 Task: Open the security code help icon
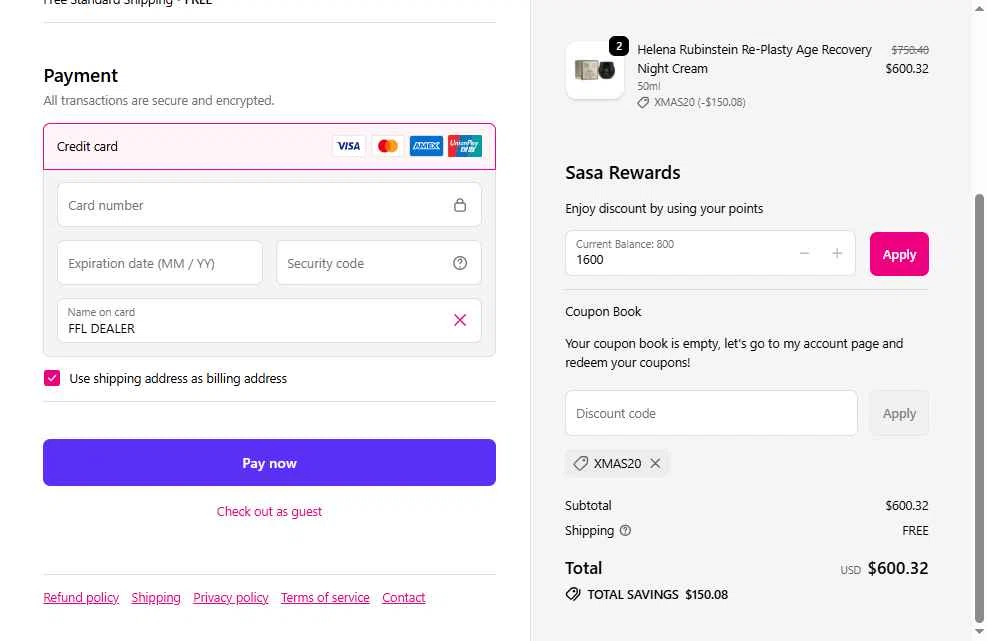[x=460, y=263]
